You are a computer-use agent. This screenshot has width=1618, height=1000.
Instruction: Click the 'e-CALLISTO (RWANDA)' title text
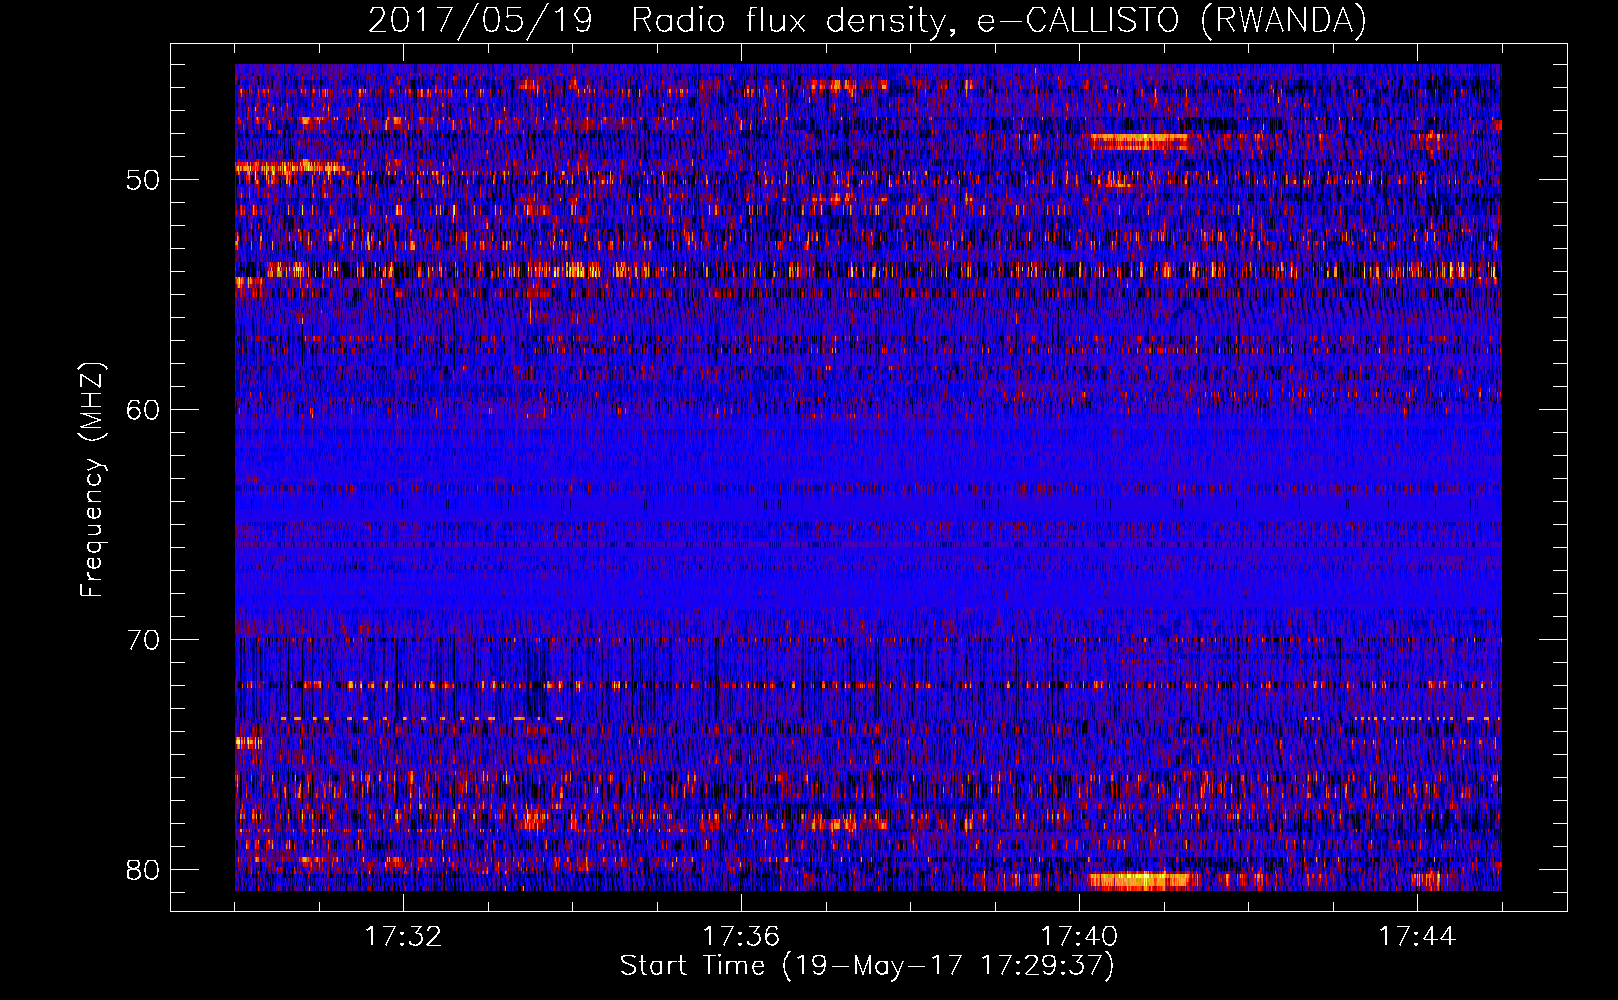pos(1172,21)
